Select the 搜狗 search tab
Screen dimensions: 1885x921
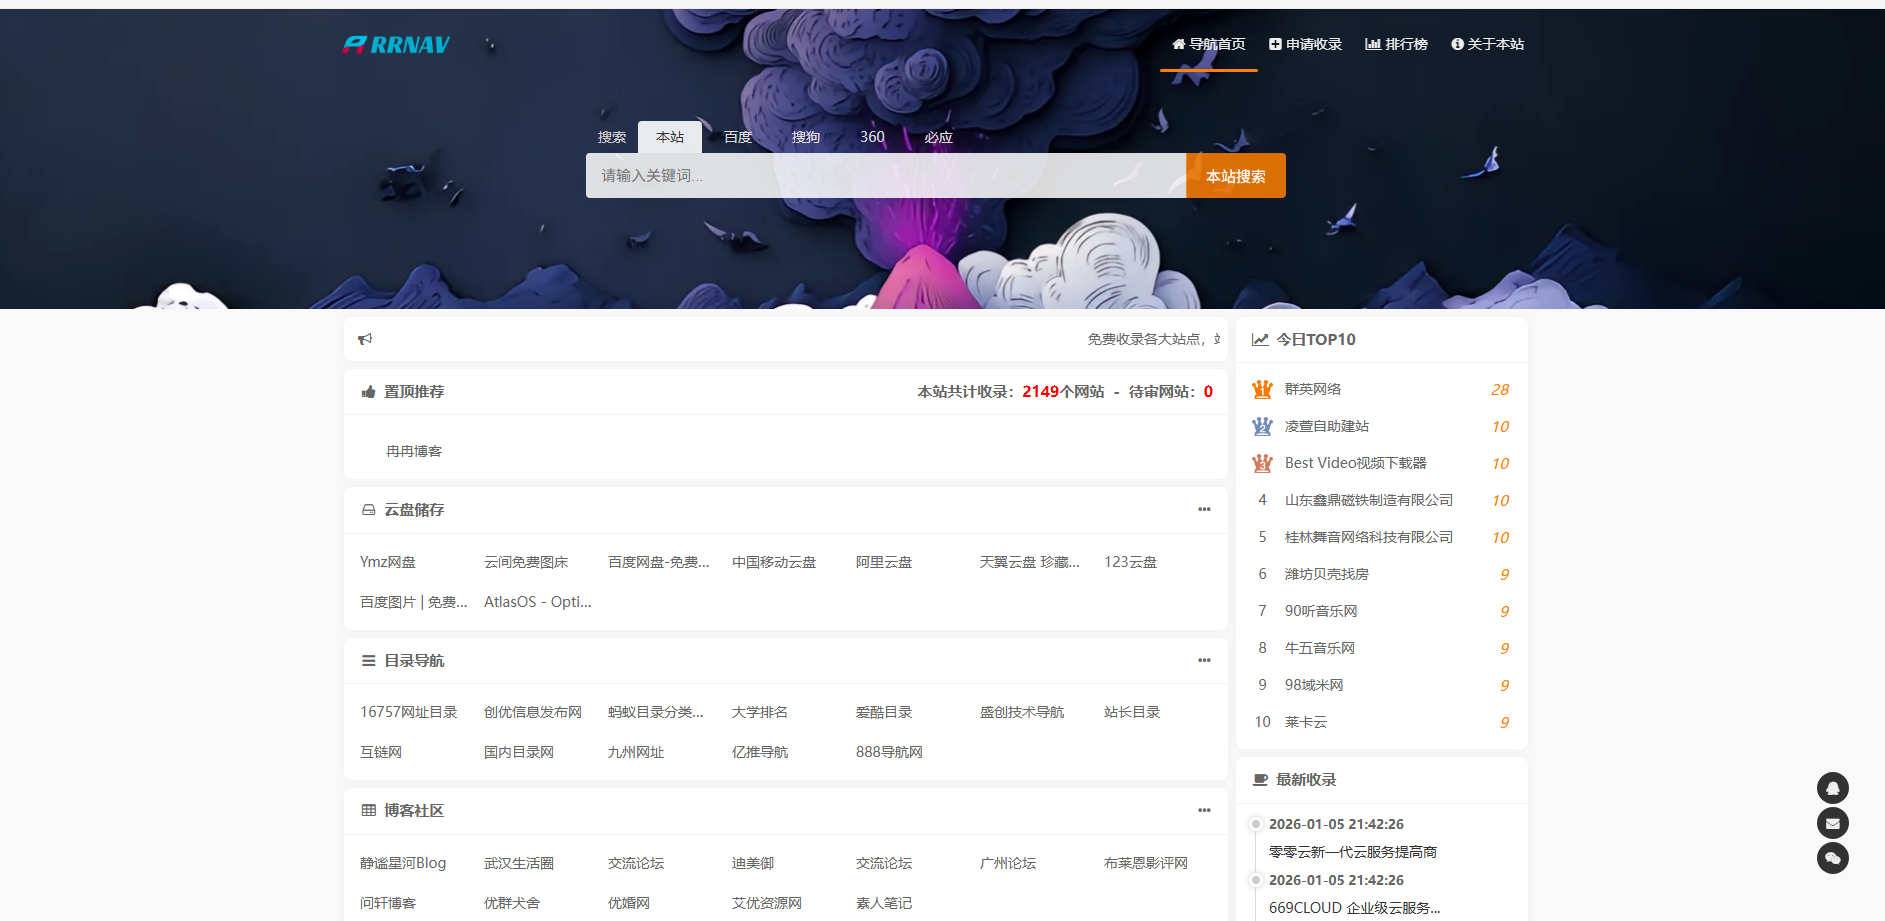[805, 137]
